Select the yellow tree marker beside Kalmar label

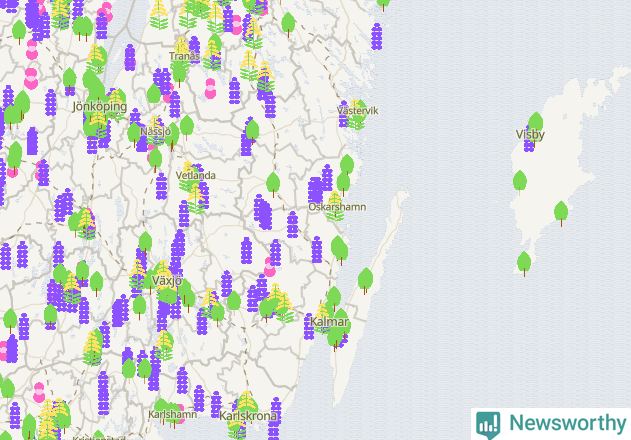pyautogui.click(x=323, y=317)
